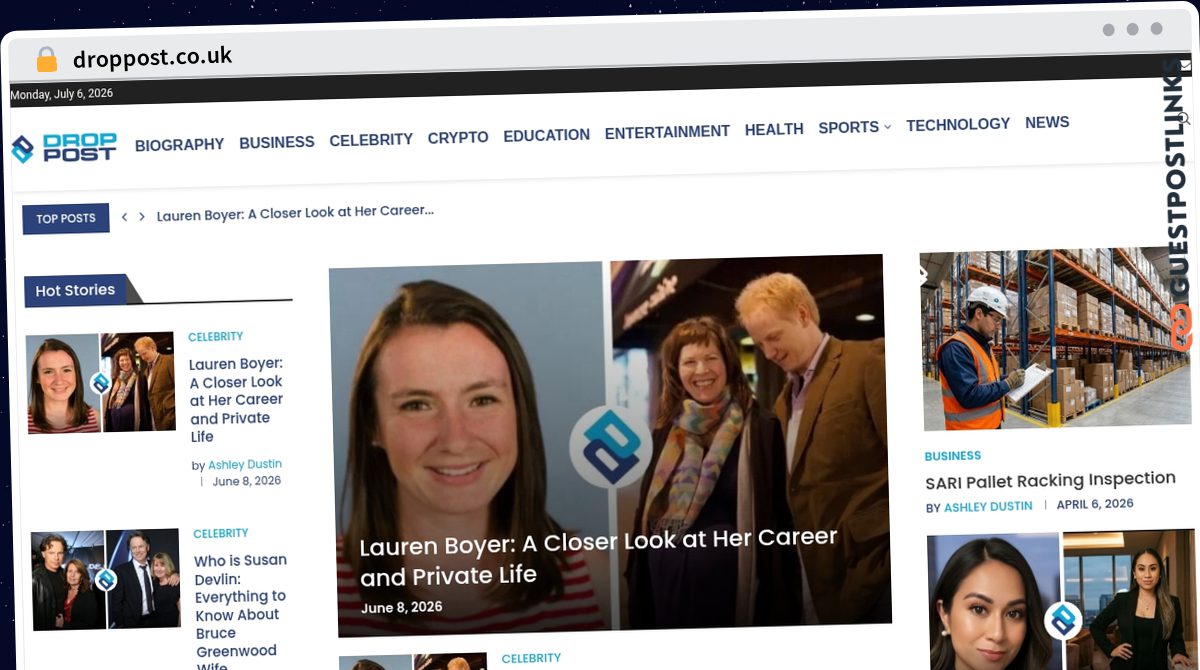The height and width of the screenshot is (670, 1200).
Task: Click Celebrity tag above Susan Devlin story
Action: 221,534
